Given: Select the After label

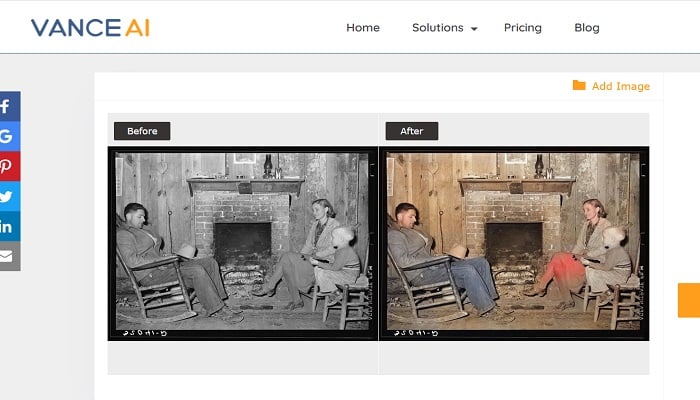Looking at the screenshot, I should [412, 131].
